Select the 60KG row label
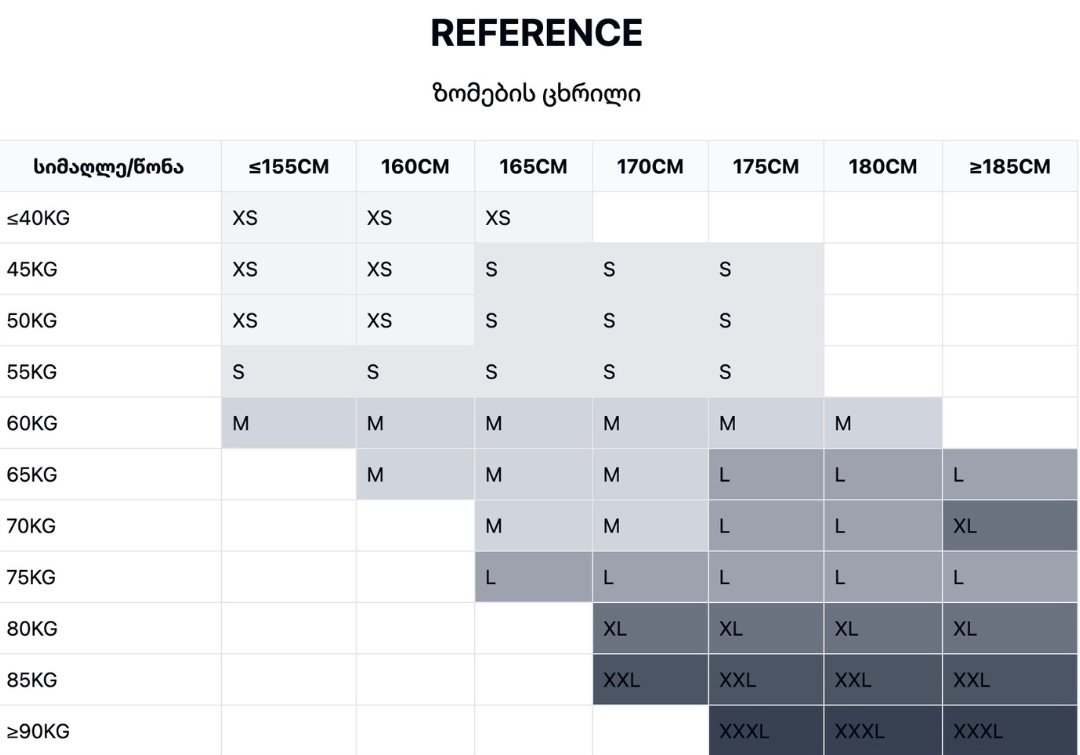Viewport: 1080px width, 755px height. [x=32, y=423]
